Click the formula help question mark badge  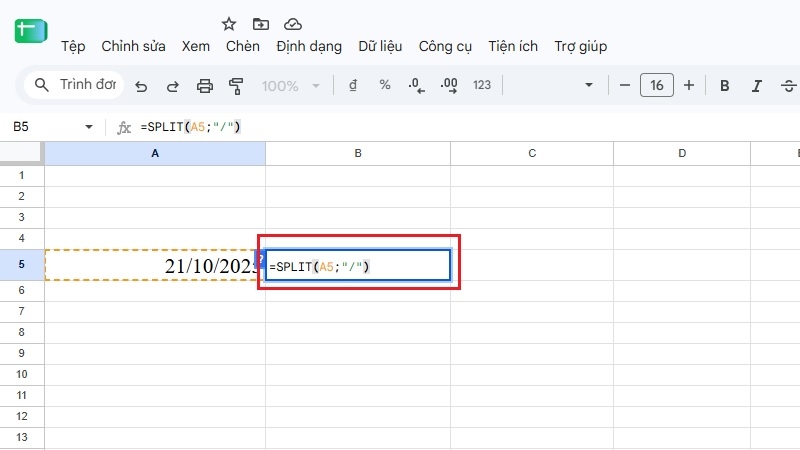click(260, 259)
